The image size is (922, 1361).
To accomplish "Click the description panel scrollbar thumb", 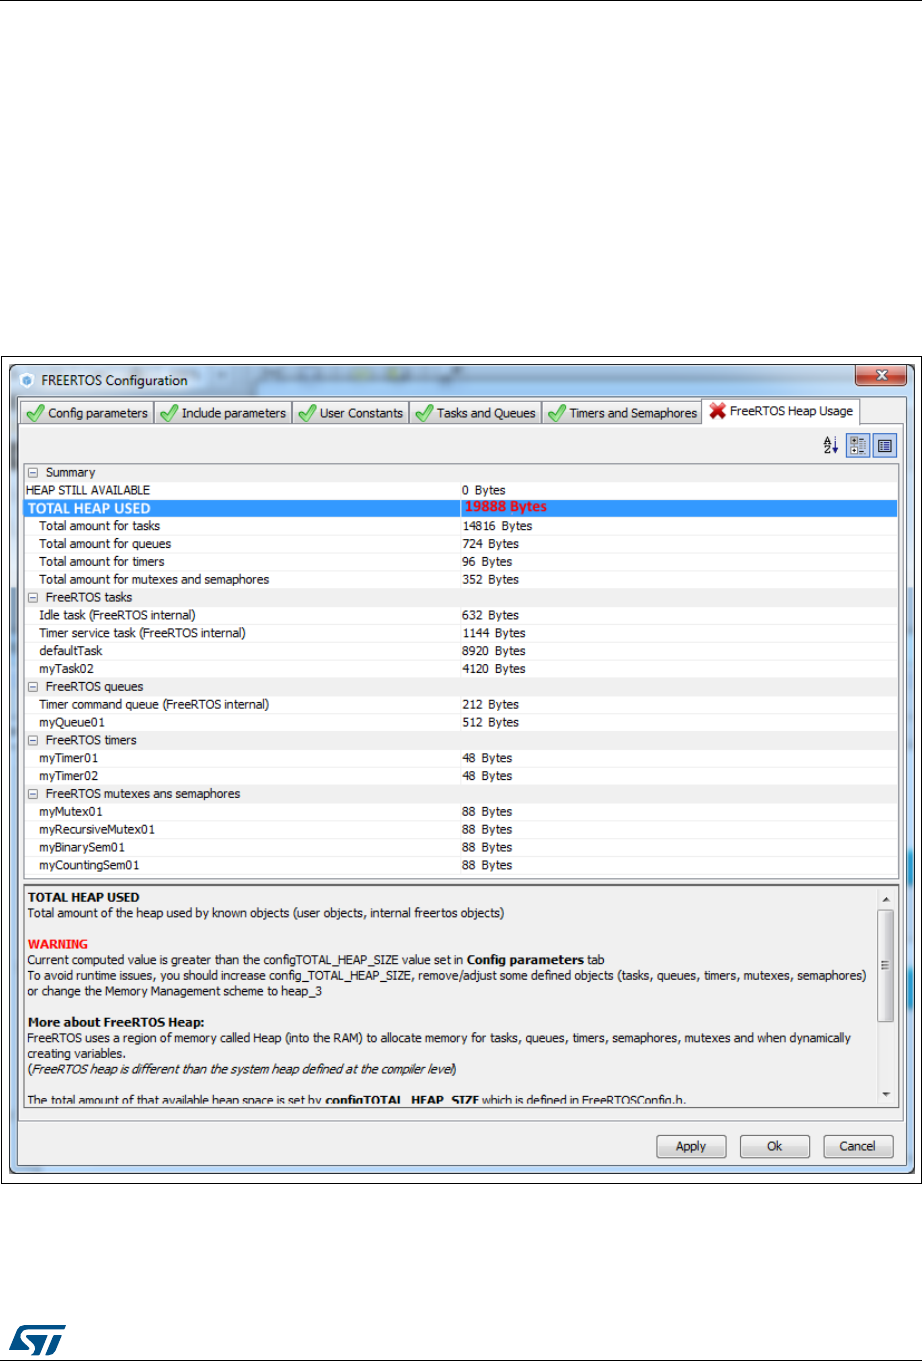I will click(x=885, y=965).
